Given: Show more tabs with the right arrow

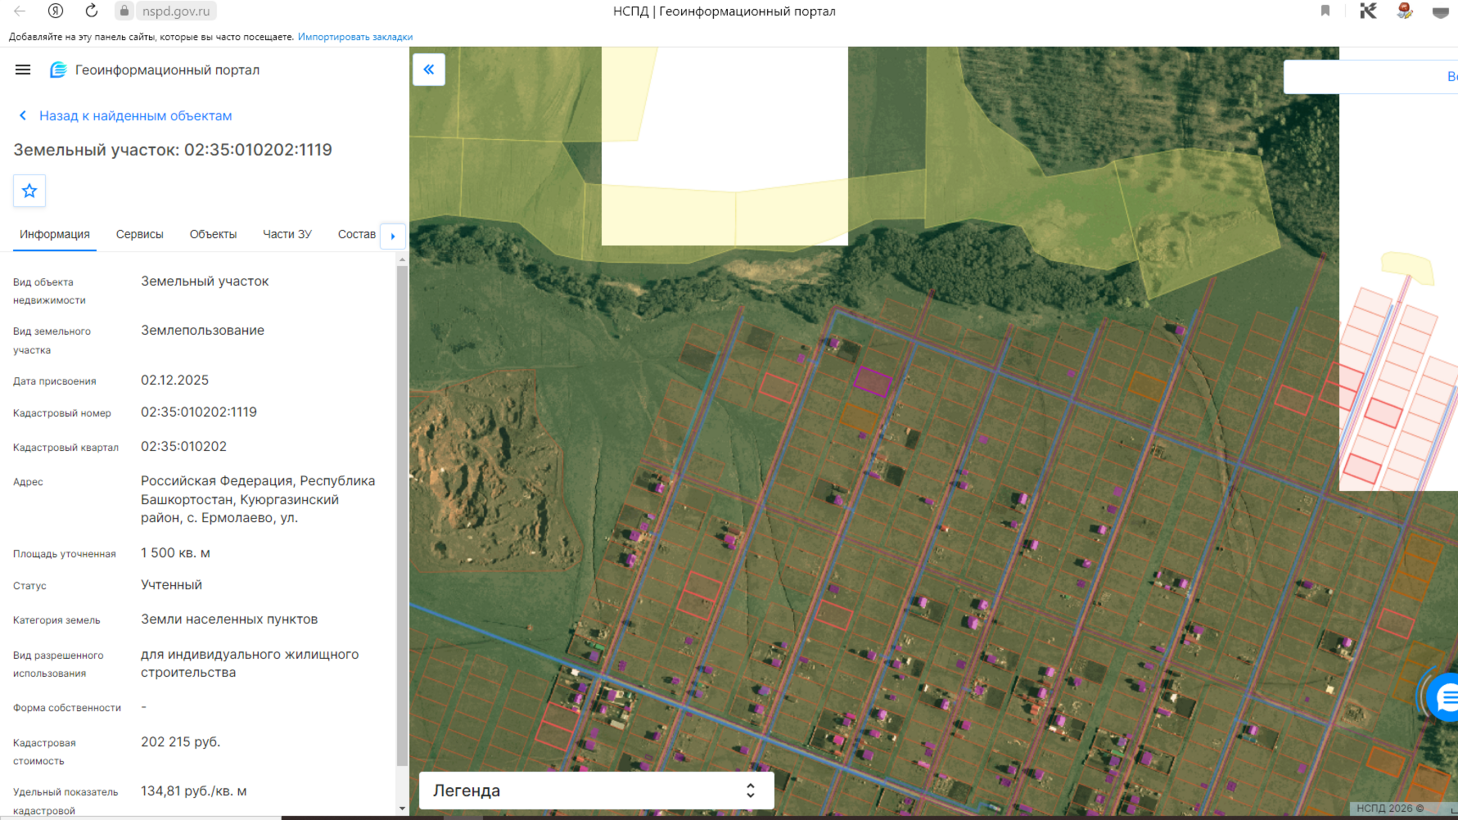Looking at the screenshot, I should [x=393, y=236].
